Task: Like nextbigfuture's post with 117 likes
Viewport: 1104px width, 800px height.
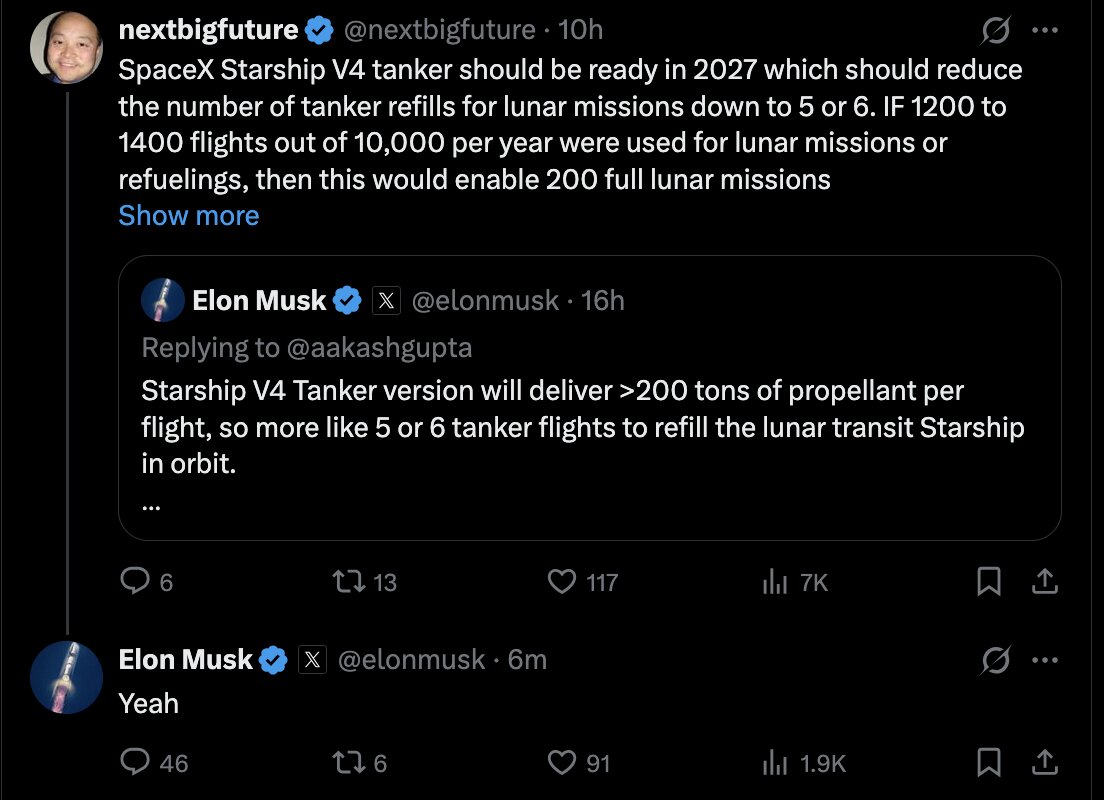Action: tap(565, 581)
